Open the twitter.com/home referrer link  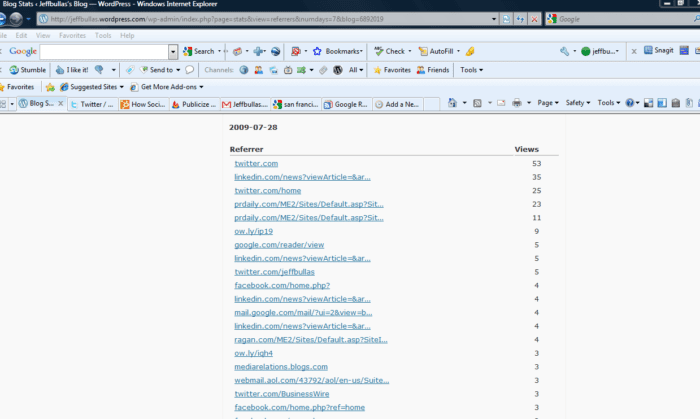267,191
